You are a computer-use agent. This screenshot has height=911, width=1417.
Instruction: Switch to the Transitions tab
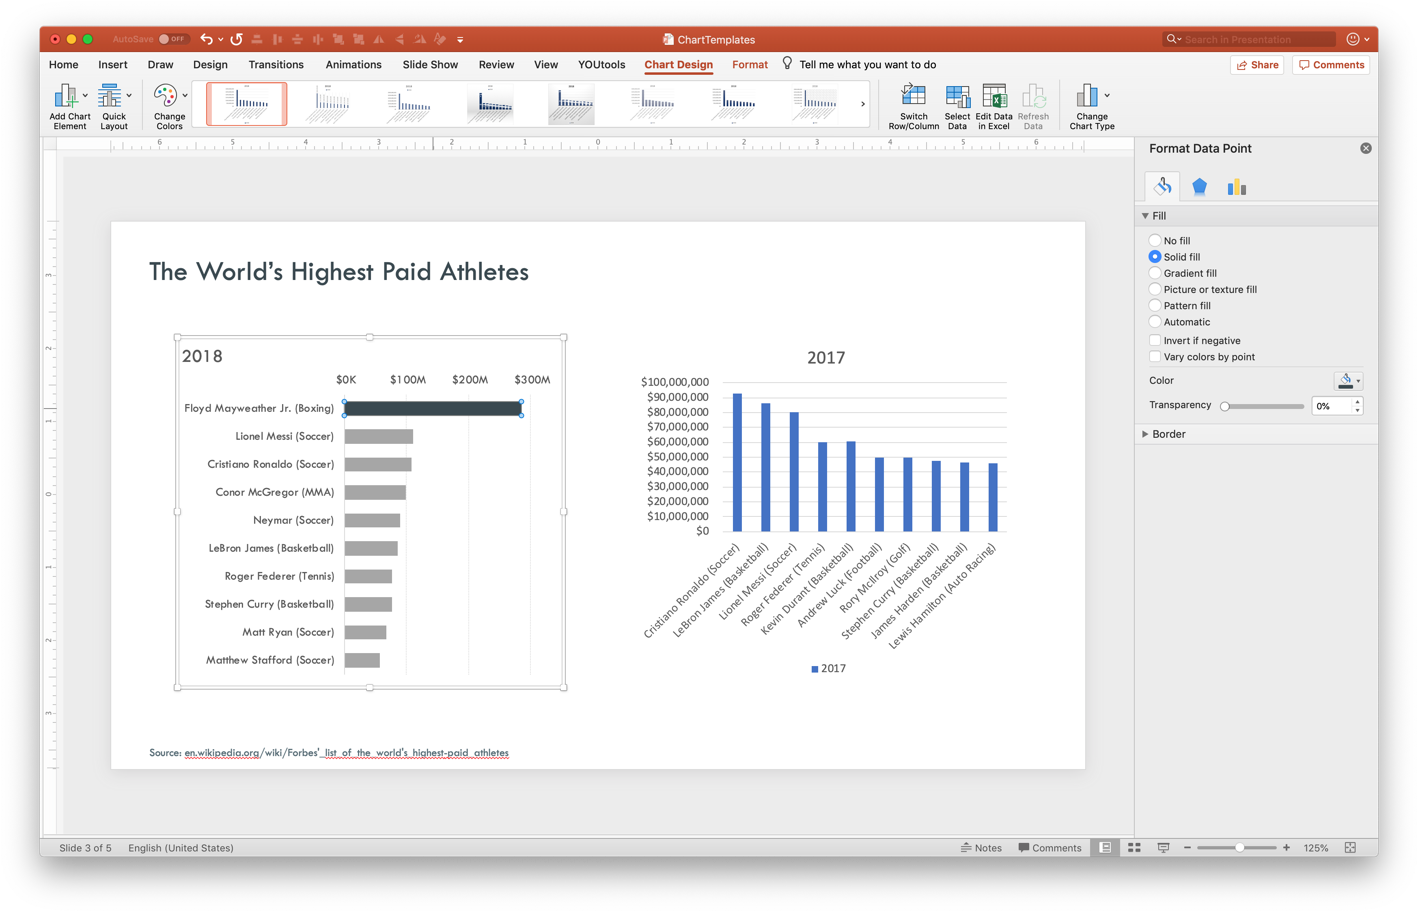coord(276,64)
